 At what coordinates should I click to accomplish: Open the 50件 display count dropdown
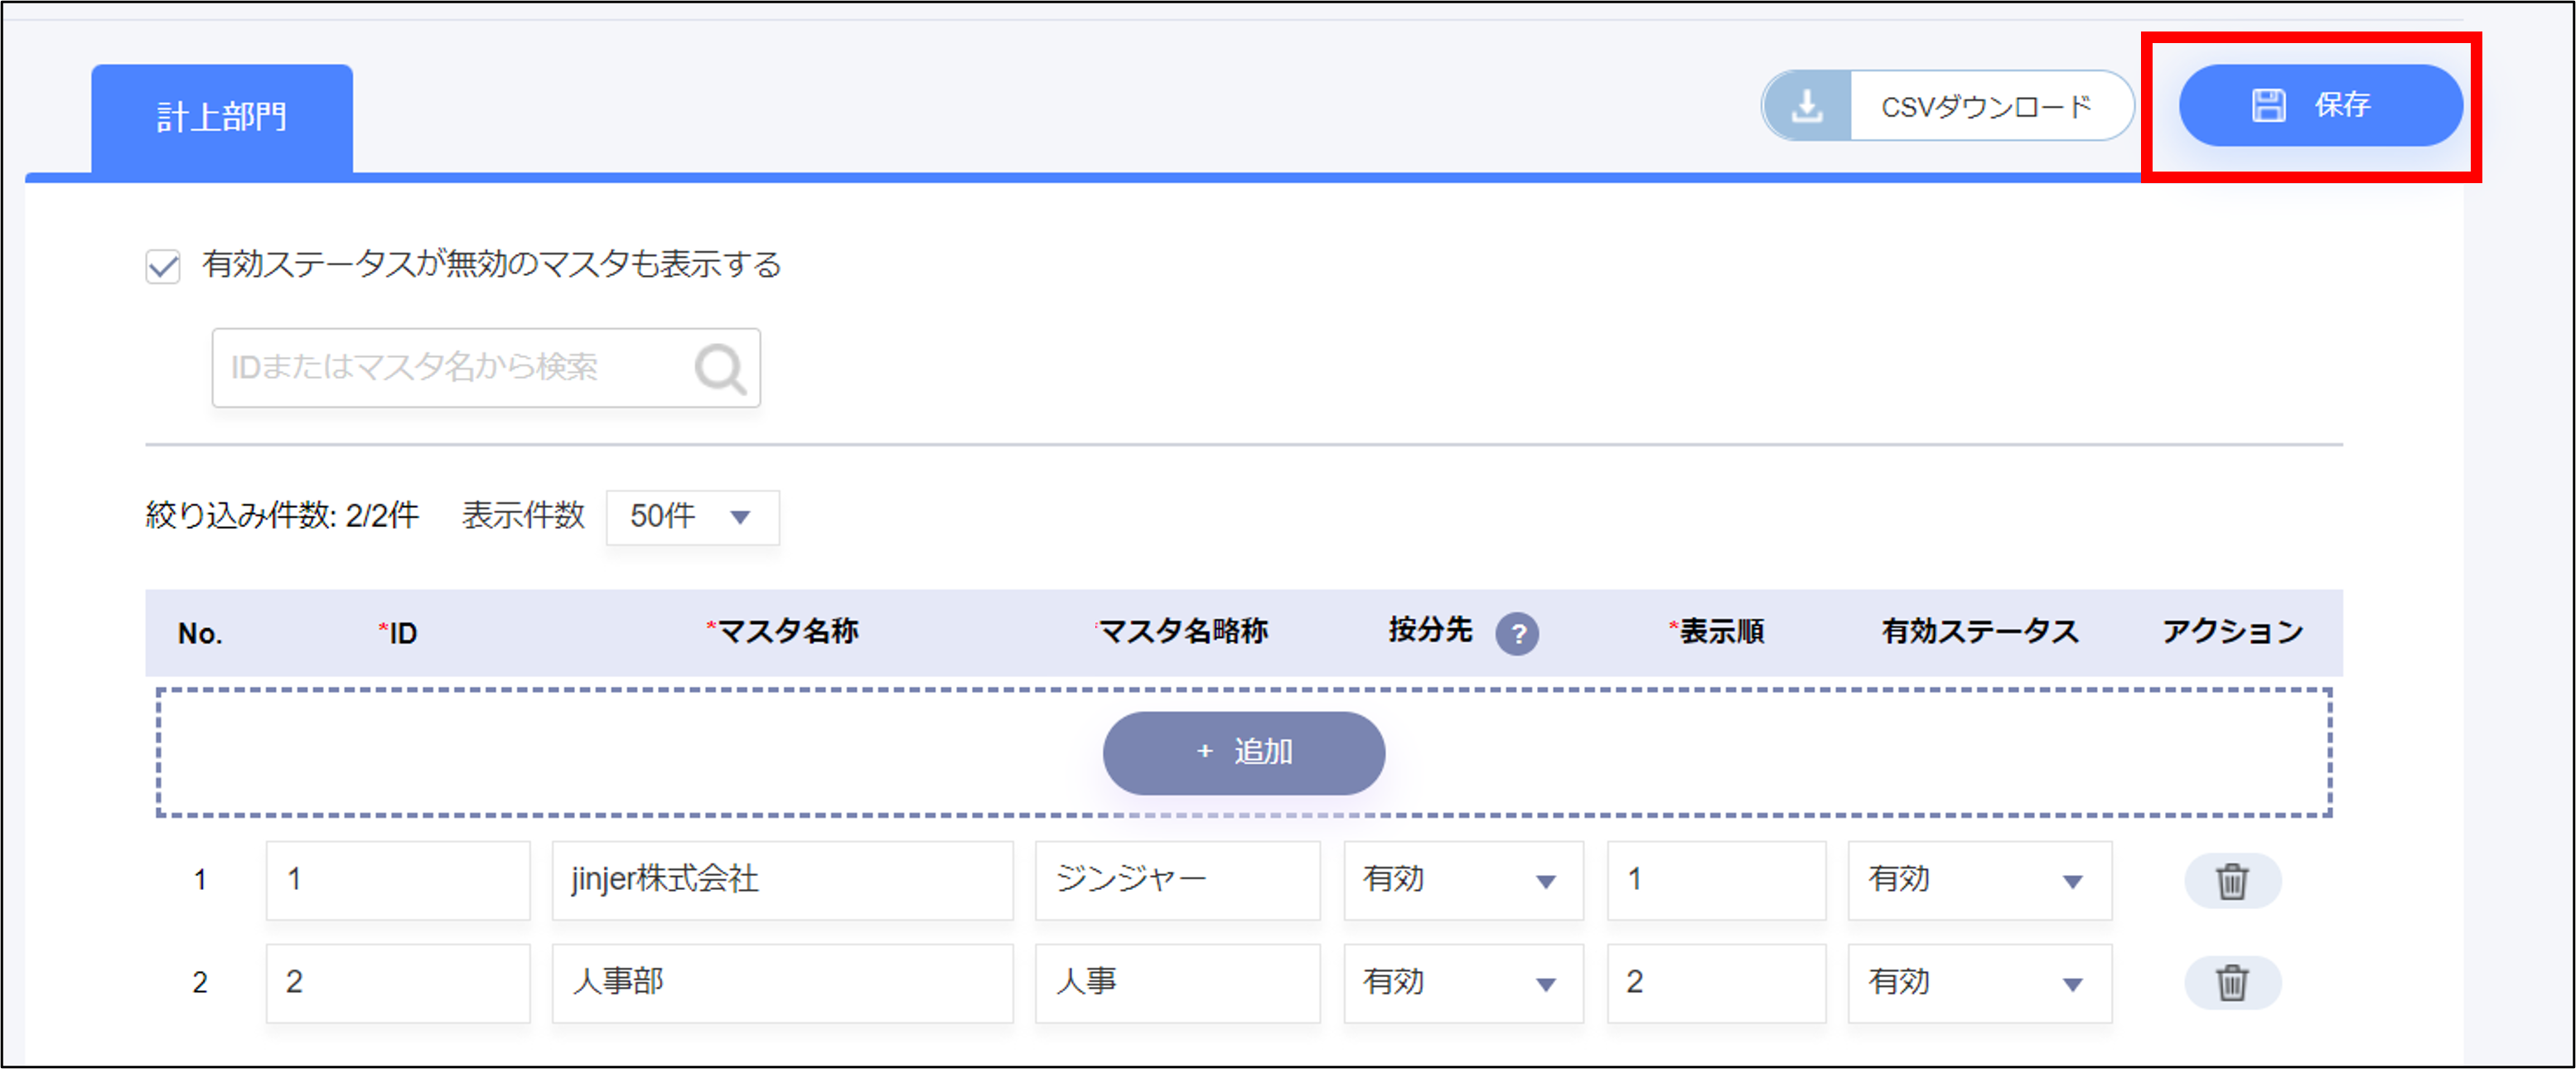click(692, 517)
